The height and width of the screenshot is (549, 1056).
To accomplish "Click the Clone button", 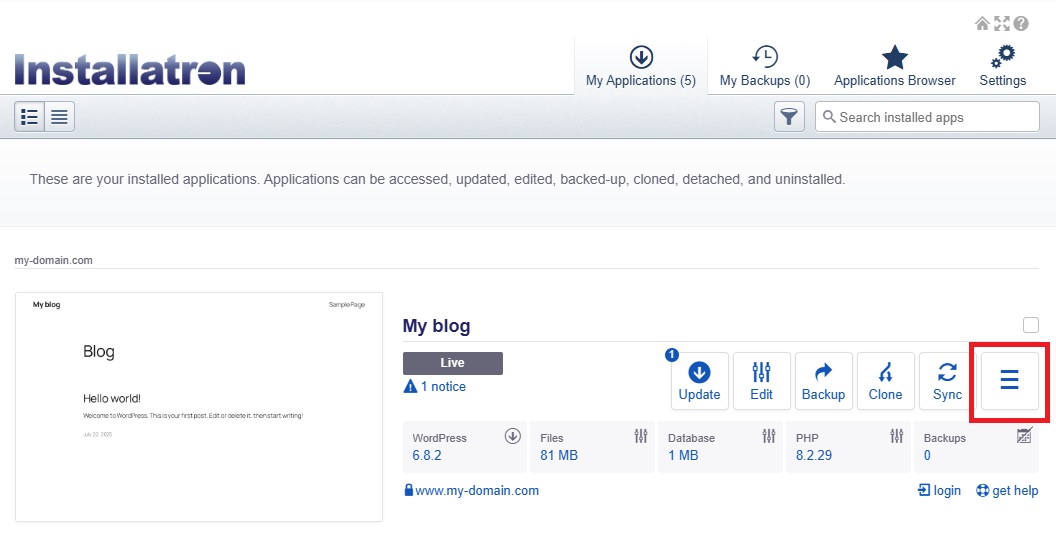I will point(885,381).
